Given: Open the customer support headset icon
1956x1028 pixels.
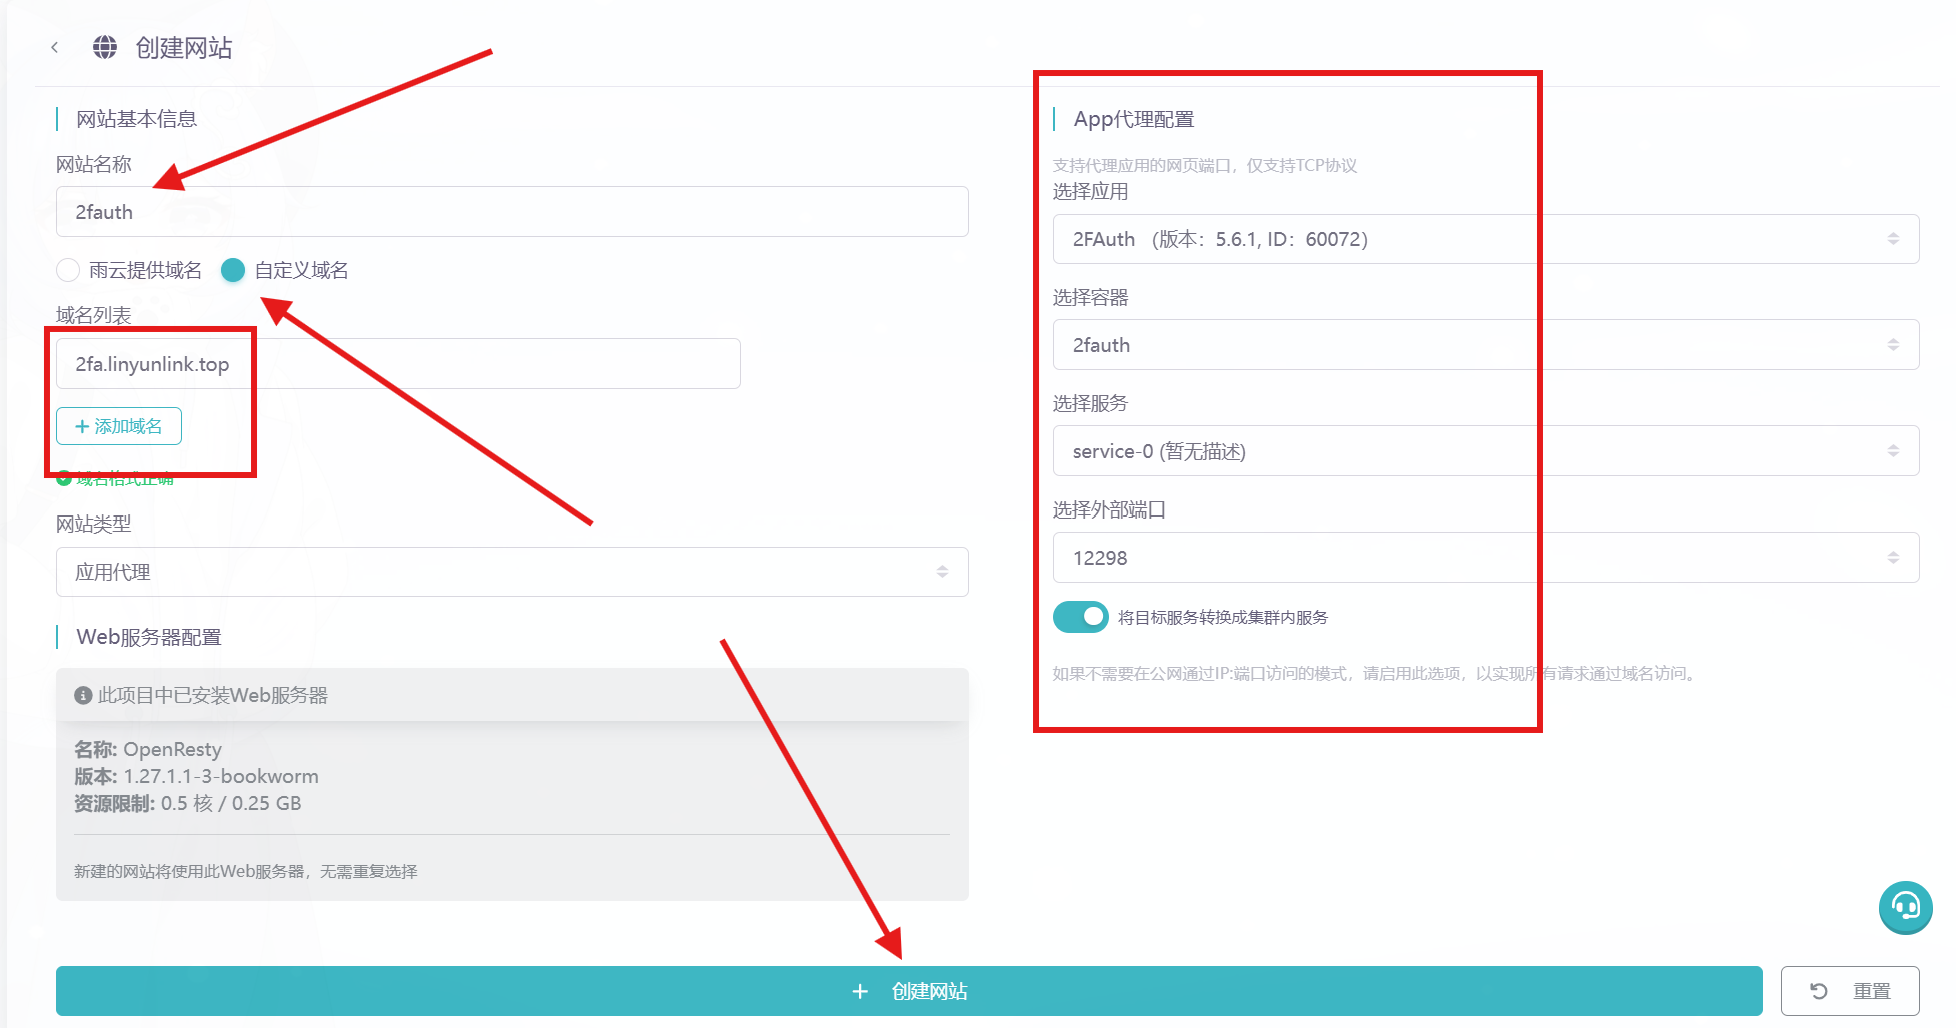Looking at the screenshot, I should coord(1904,907).
